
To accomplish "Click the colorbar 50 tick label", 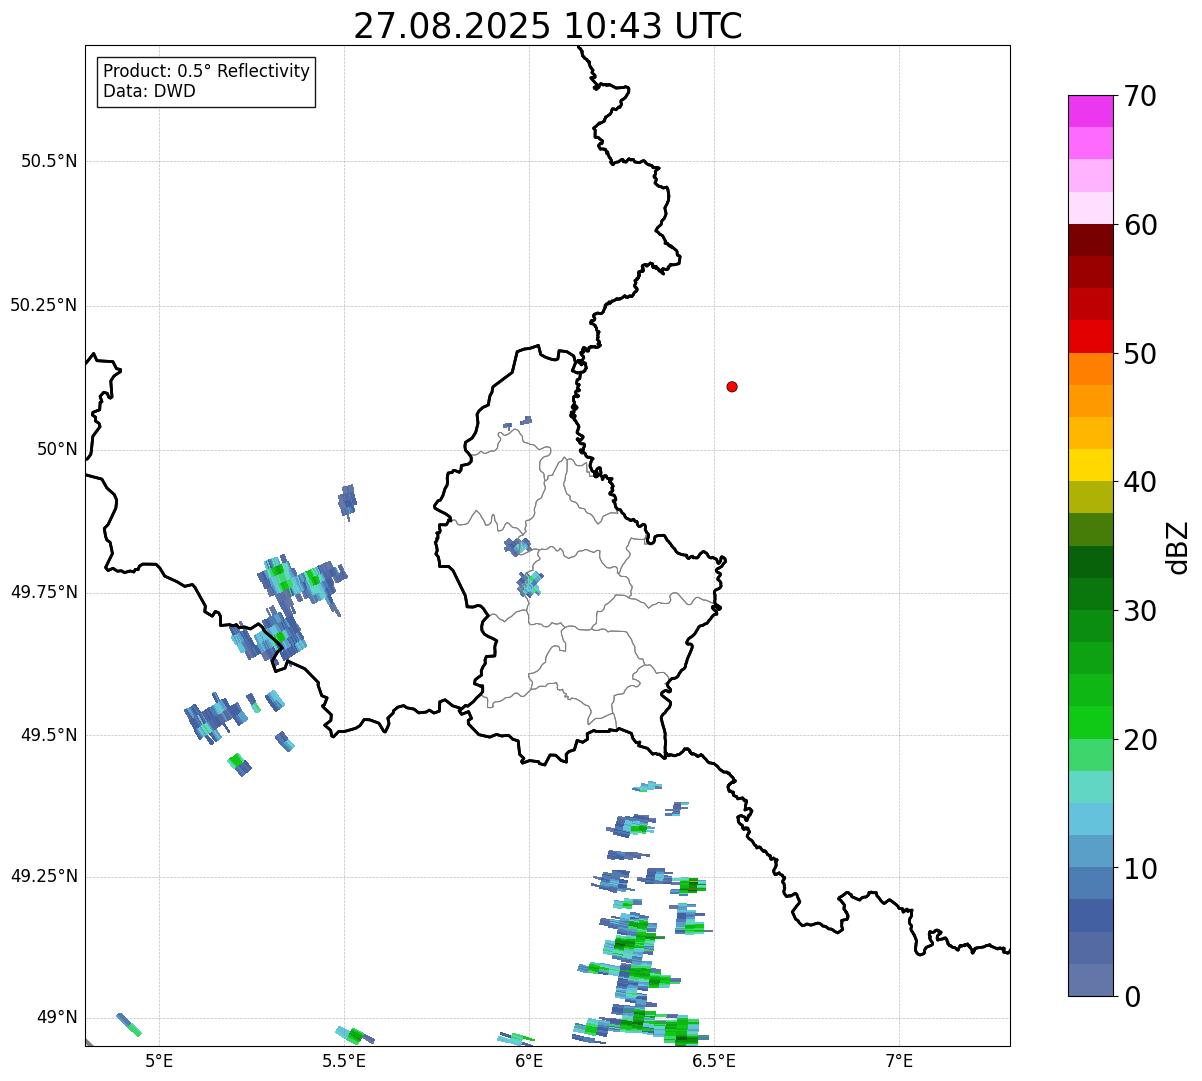I will coord(1140,354).
